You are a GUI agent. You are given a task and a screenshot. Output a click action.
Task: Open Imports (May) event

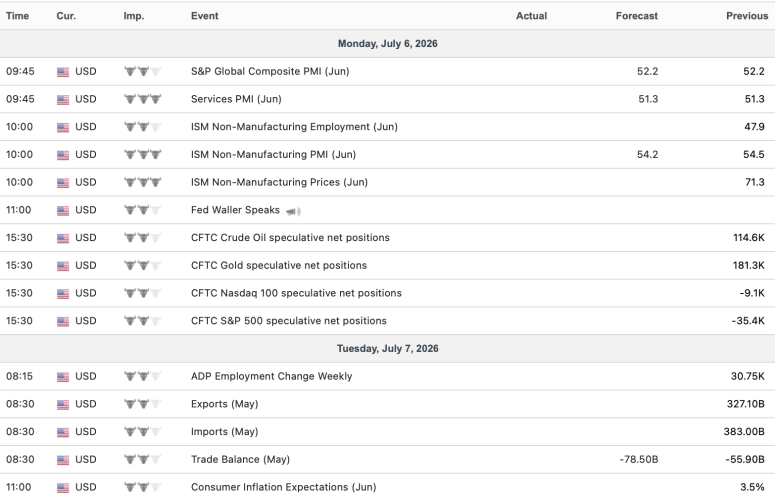click(x=224, y=432)
